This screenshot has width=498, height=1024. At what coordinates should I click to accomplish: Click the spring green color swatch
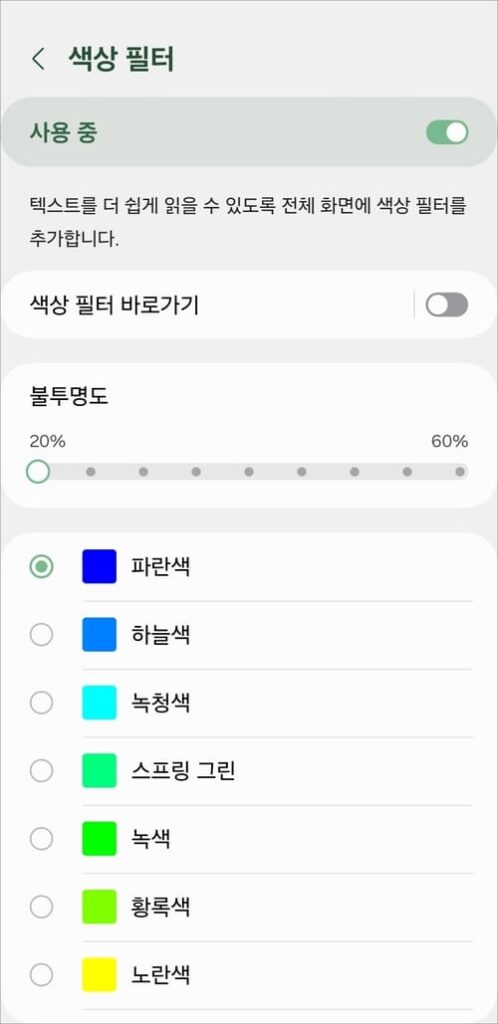pyautogui.click(x=99, y=771)
